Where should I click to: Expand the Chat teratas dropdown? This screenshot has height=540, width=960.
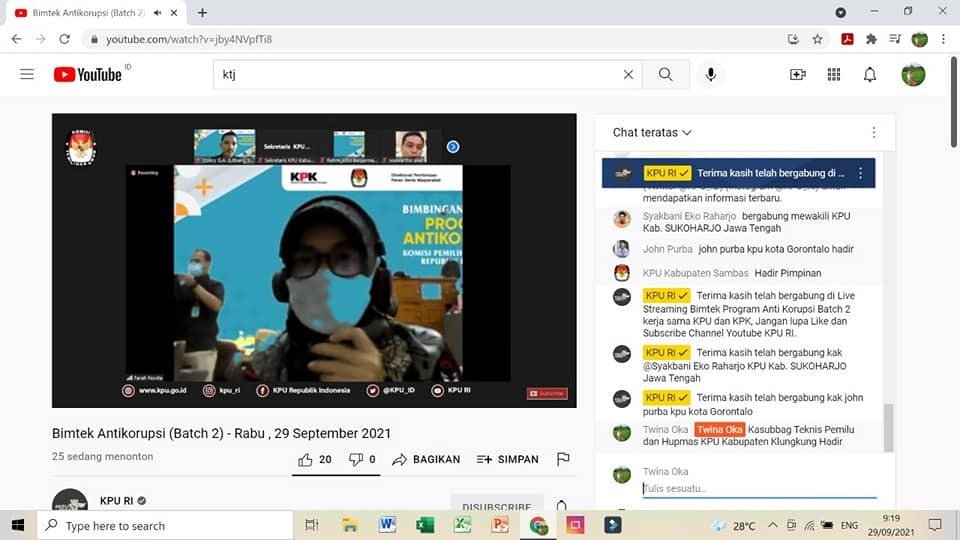coord(652,132)
